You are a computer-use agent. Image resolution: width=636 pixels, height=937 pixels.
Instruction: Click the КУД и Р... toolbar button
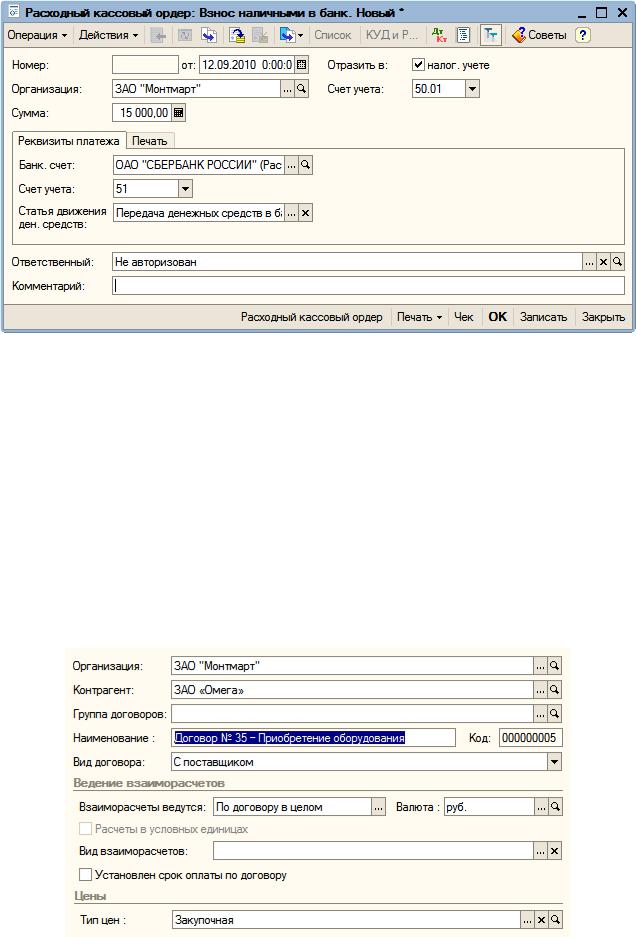pyautogui.click(x=392, y=35)
